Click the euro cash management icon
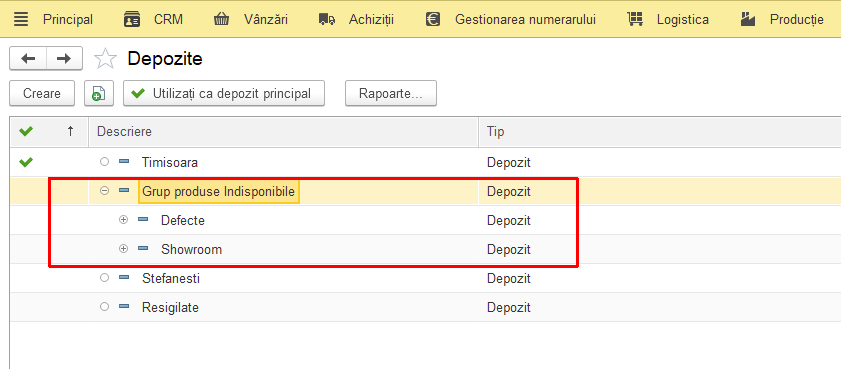The image size is (841, 369). [433, 20]
